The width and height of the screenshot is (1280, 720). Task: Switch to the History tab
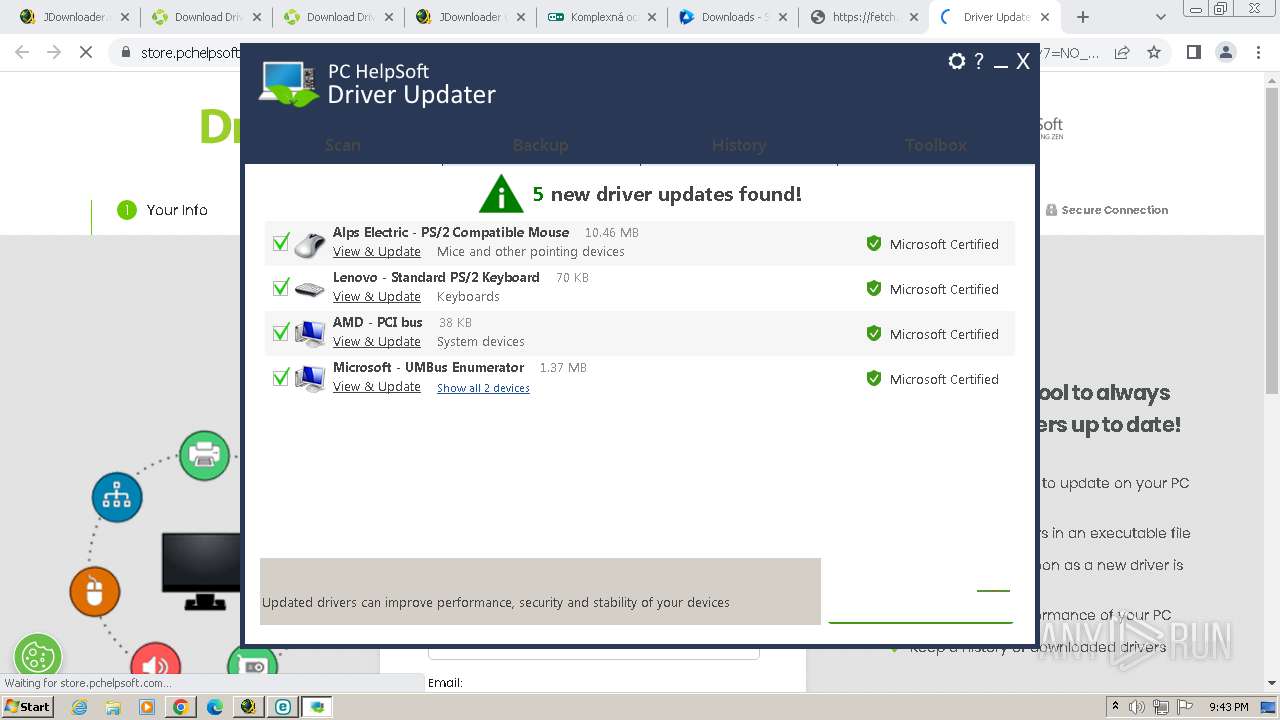739,145
